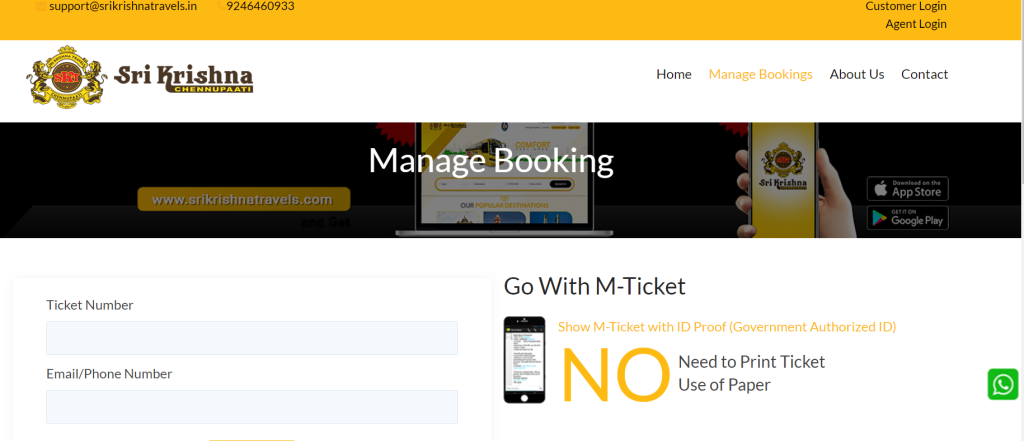Image resolution: width=1024 pixels, height=441 pixels.
Task: Click Show M-Ticket with ID Proof text
Action: tap(727, 327)
